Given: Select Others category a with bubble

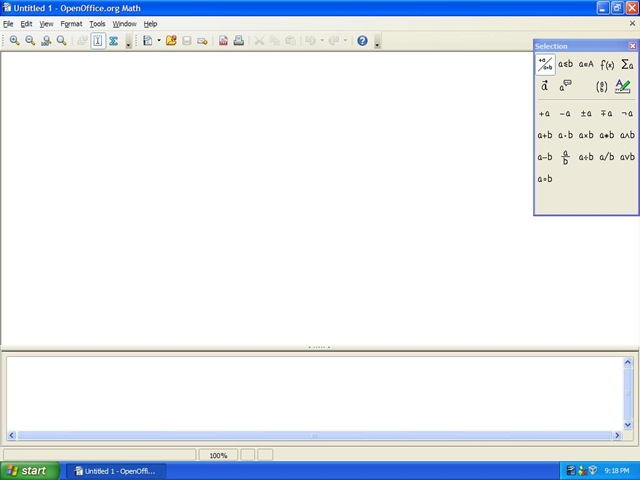Looking at the screenshot, I should (566, 86).
